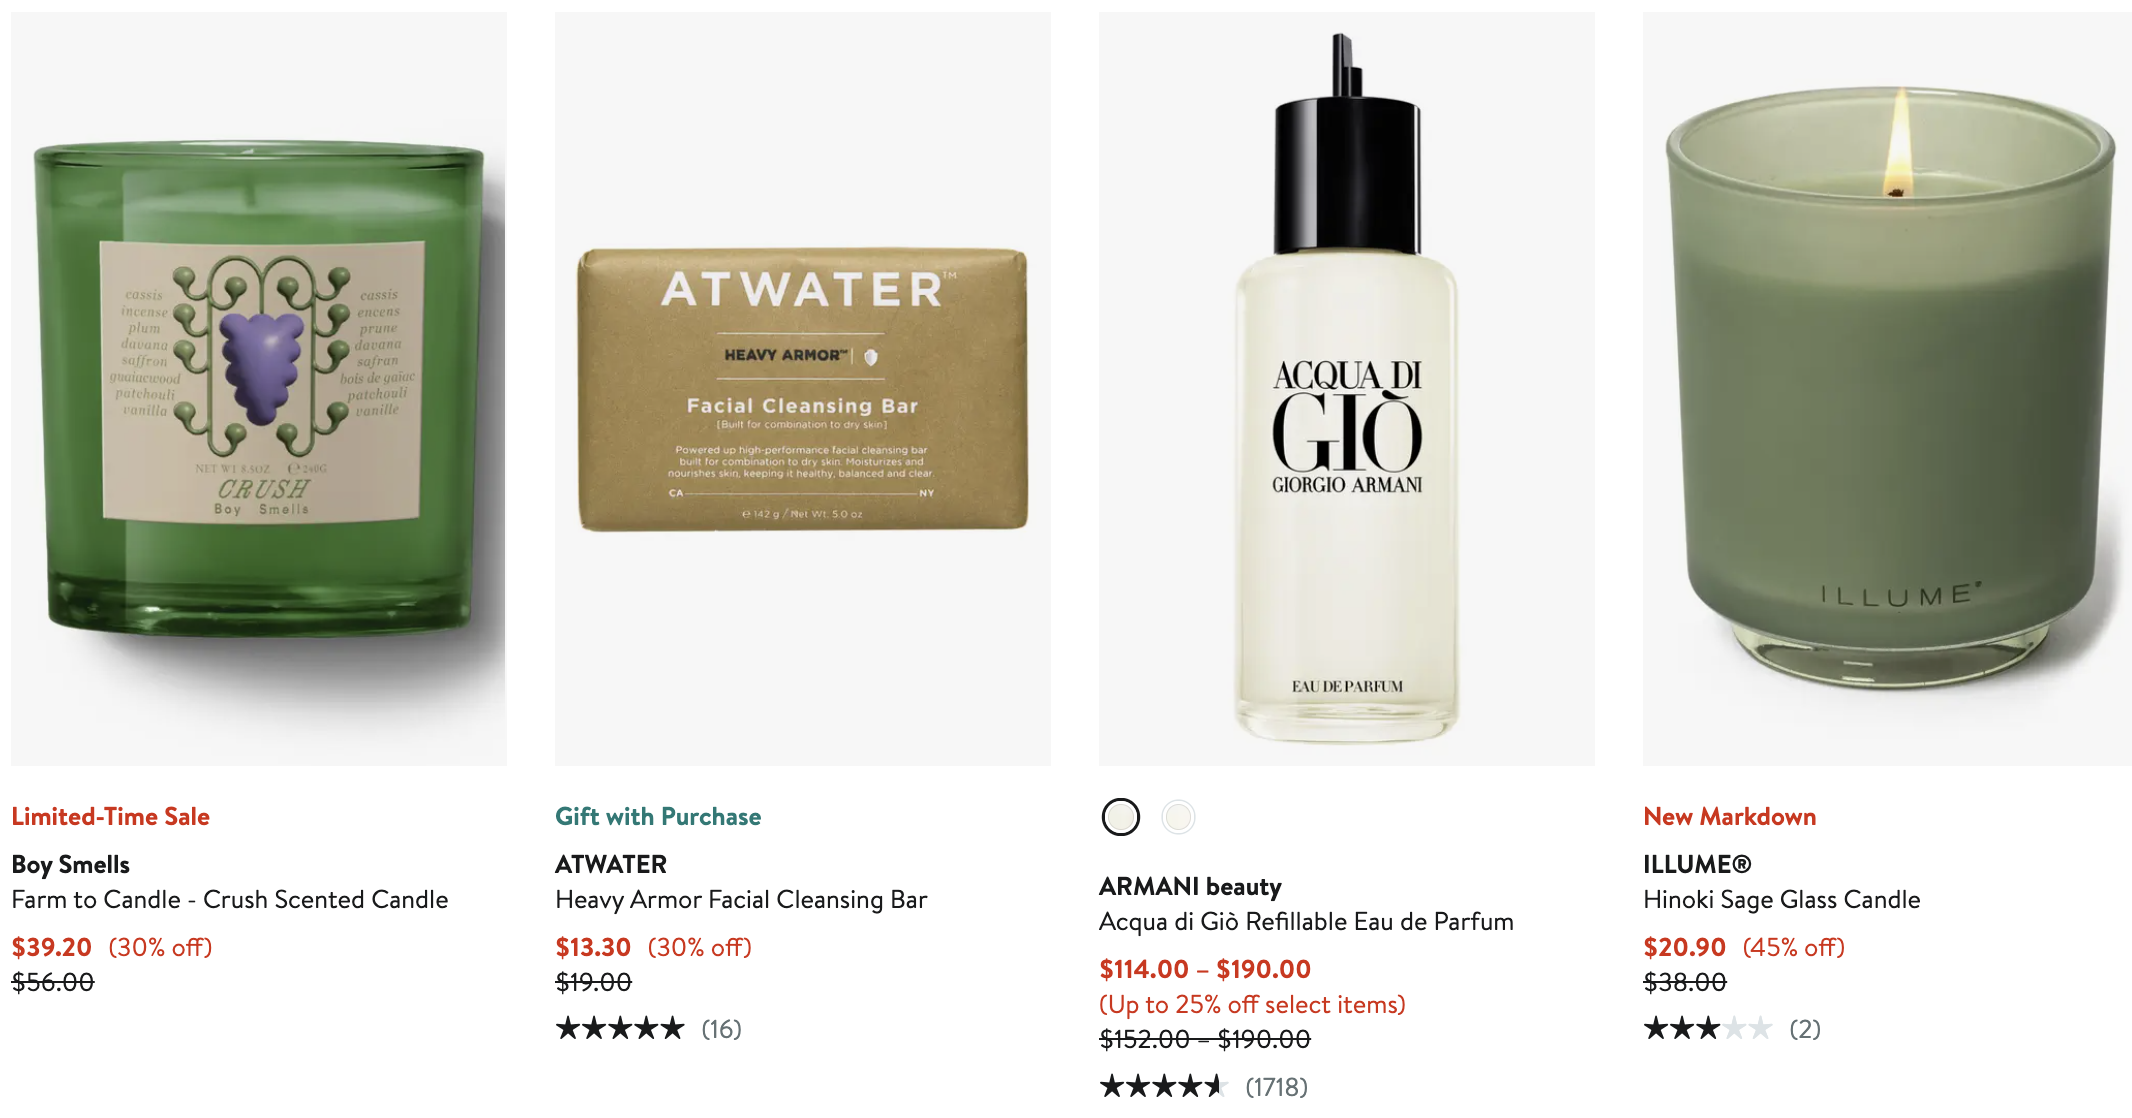Open the Boy Smells Crush candle image
2132x1118 pixels.
(259, 389)
